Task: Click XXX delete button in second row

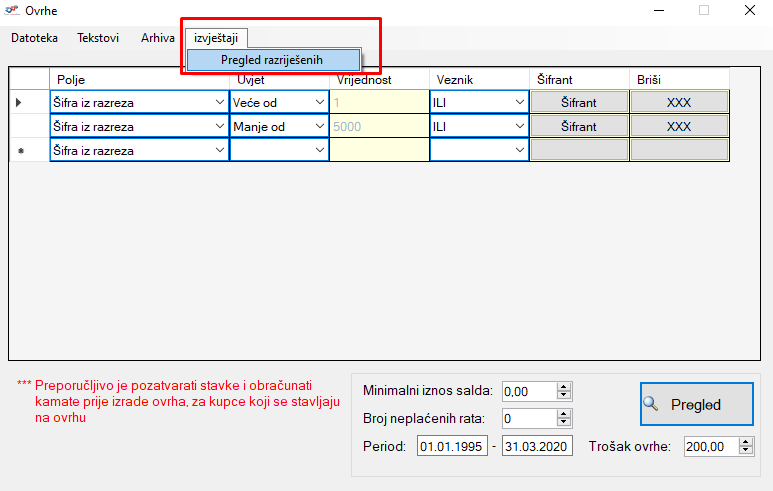Action: (678, 127)
